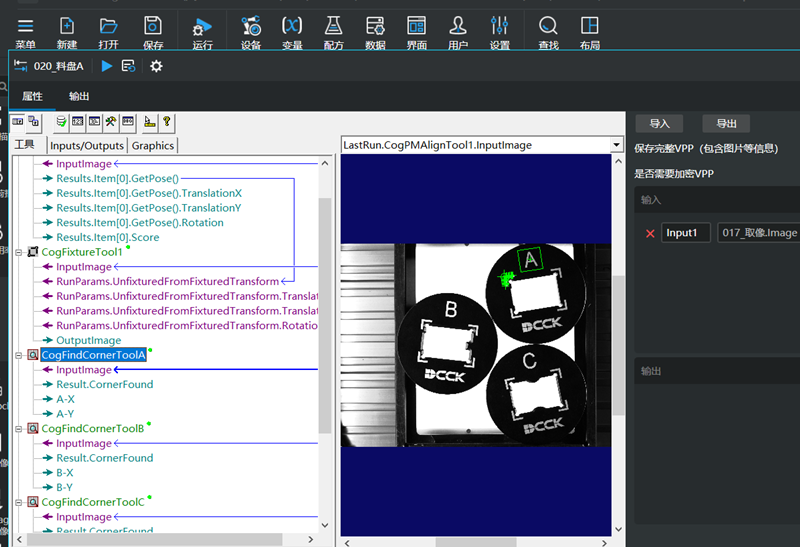
Task: Open the LastRun.CogPMAlignTool1.InputImage dropdown
Action: [616, 145]
